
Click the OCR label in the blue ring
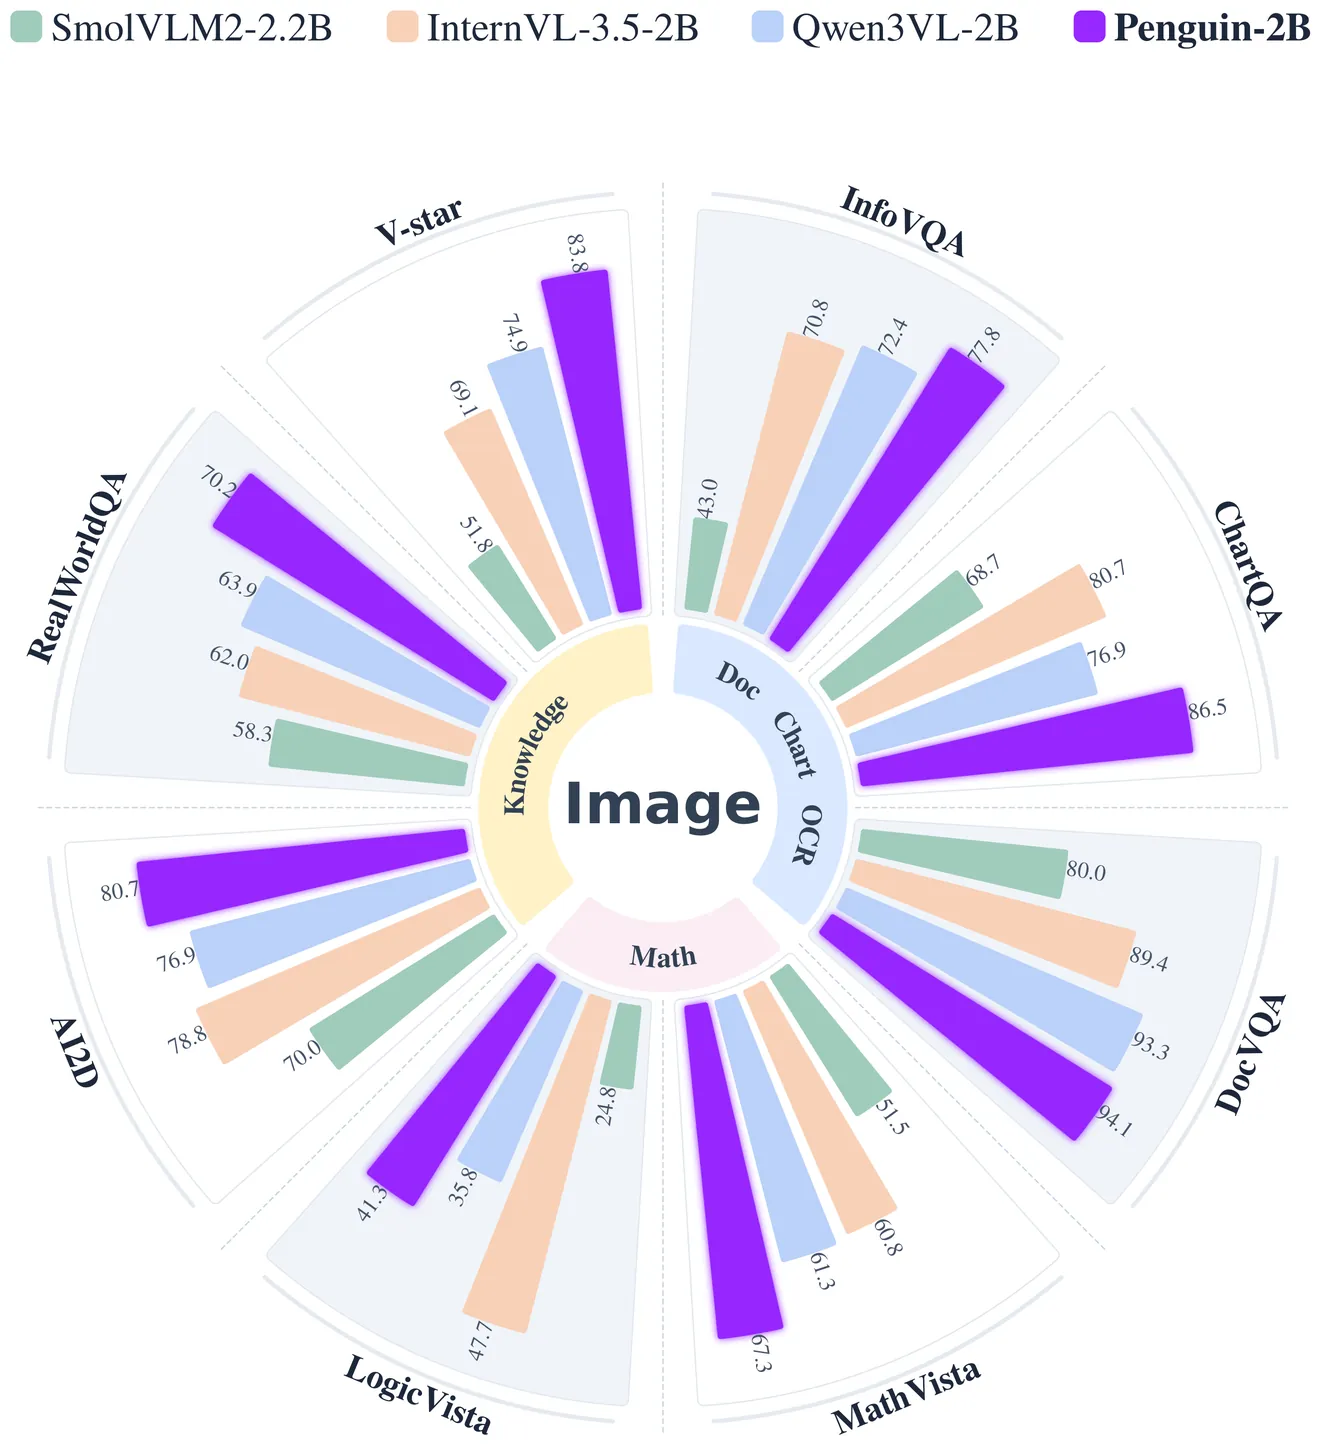806,833
